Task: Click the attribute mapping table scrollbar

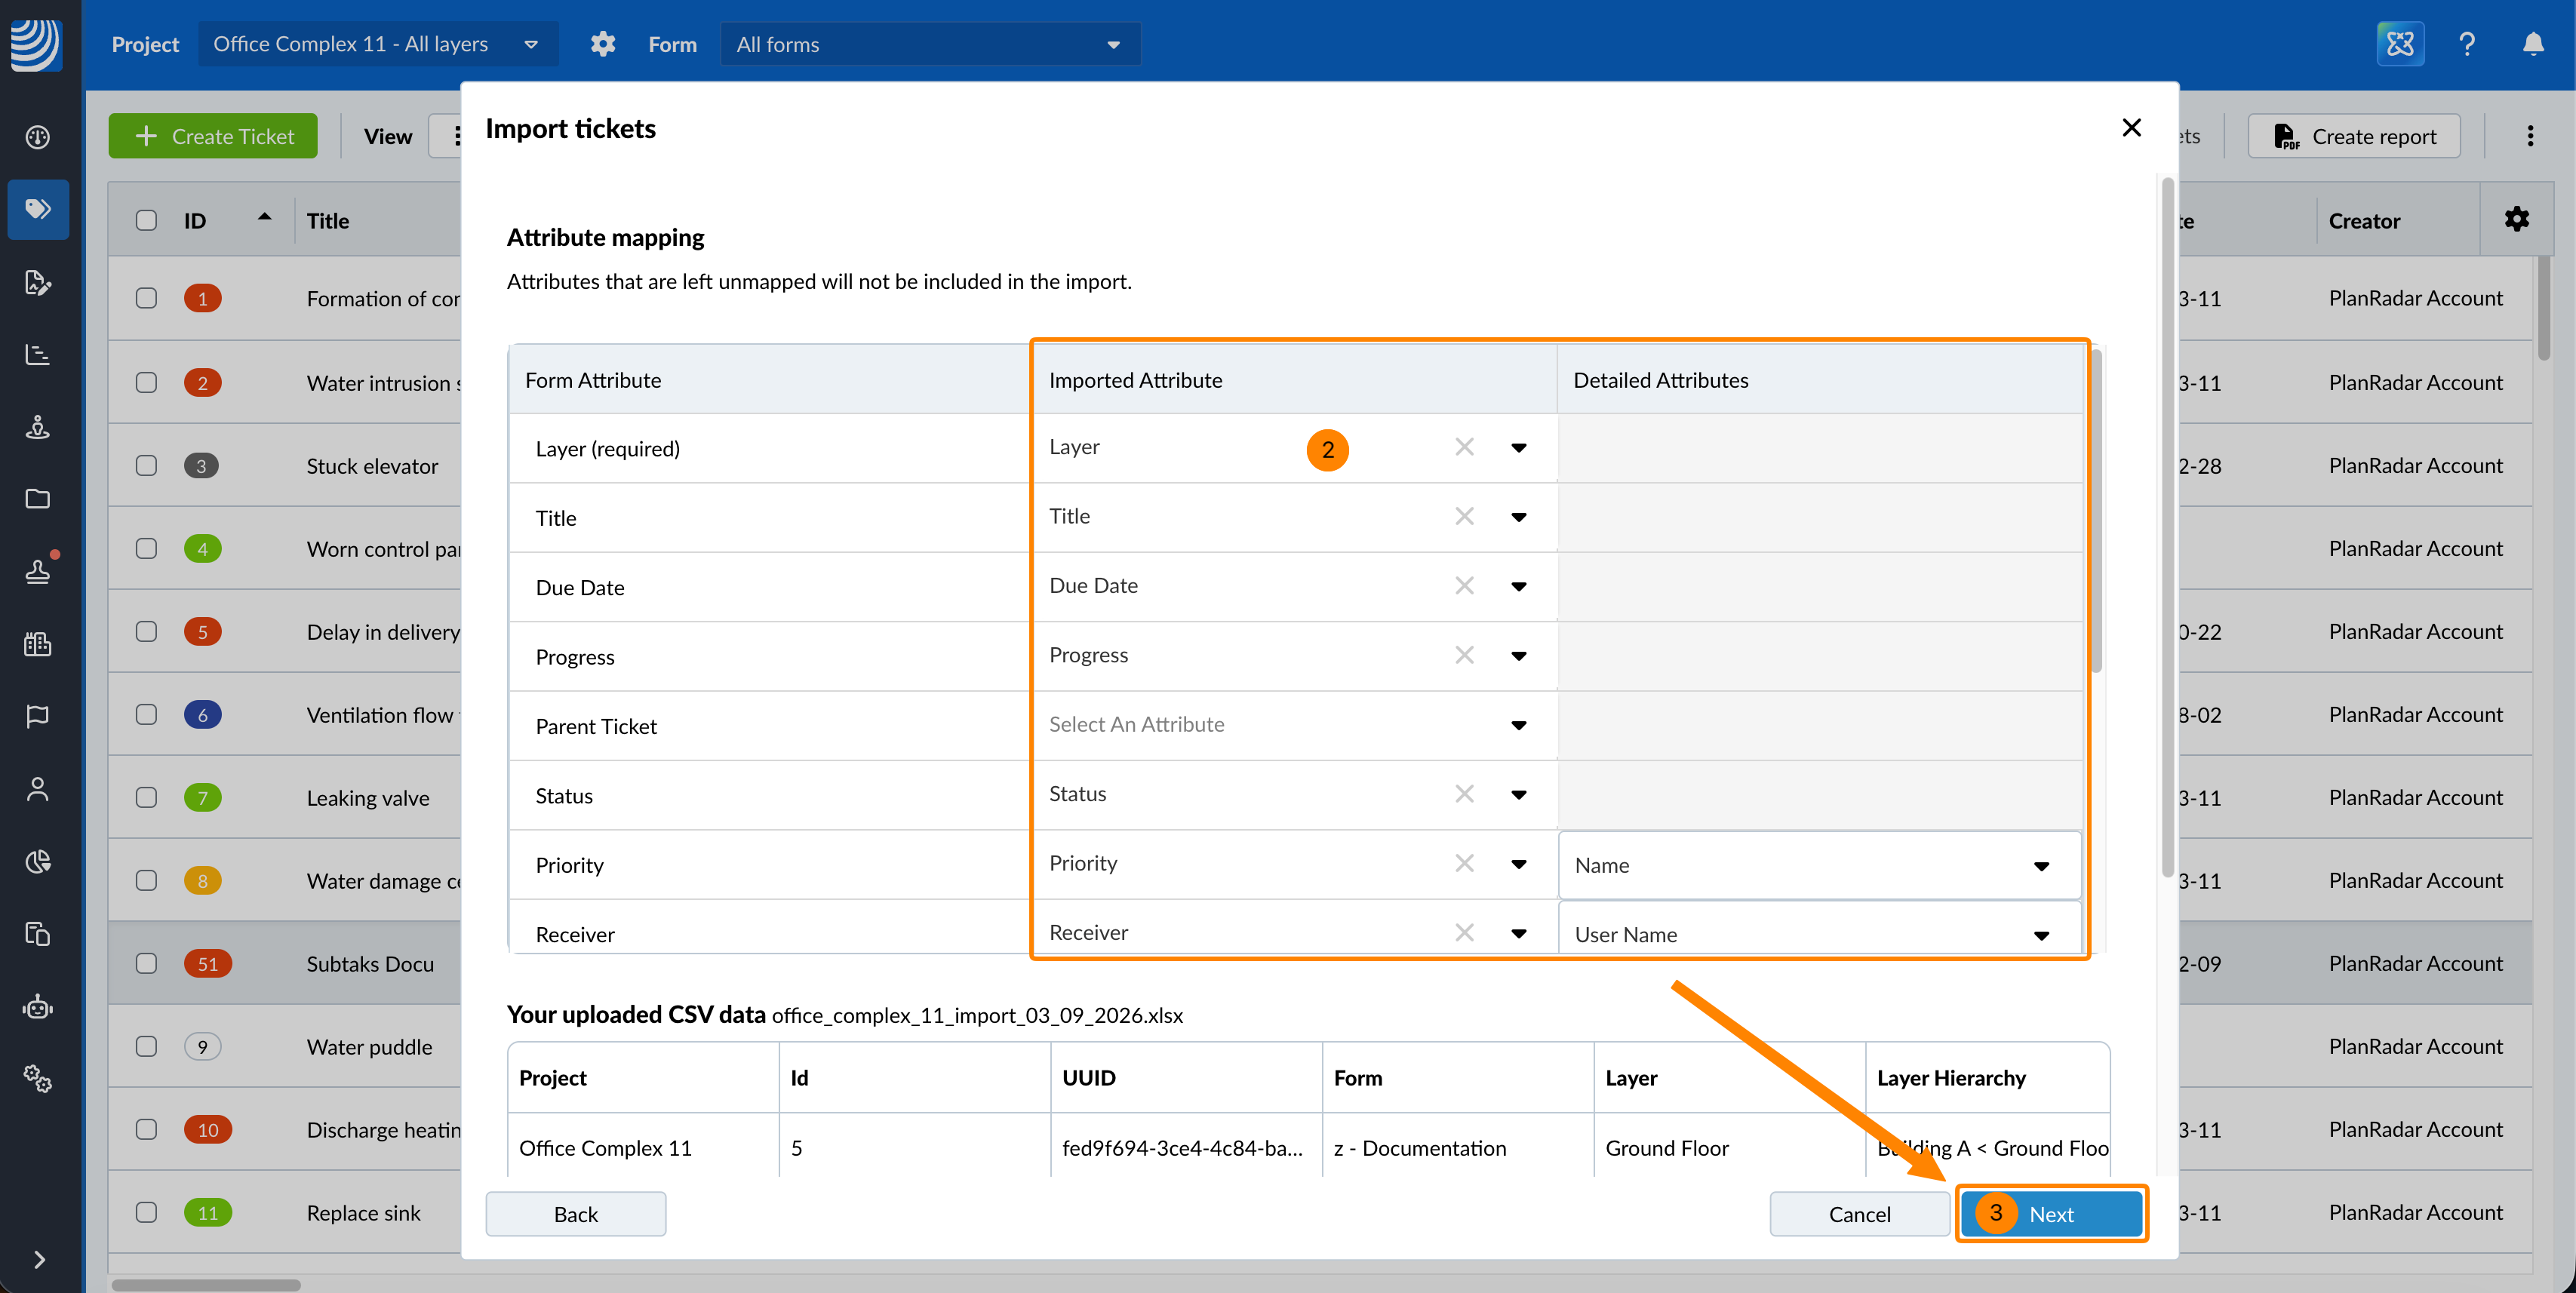Action: click(2096, 510)
